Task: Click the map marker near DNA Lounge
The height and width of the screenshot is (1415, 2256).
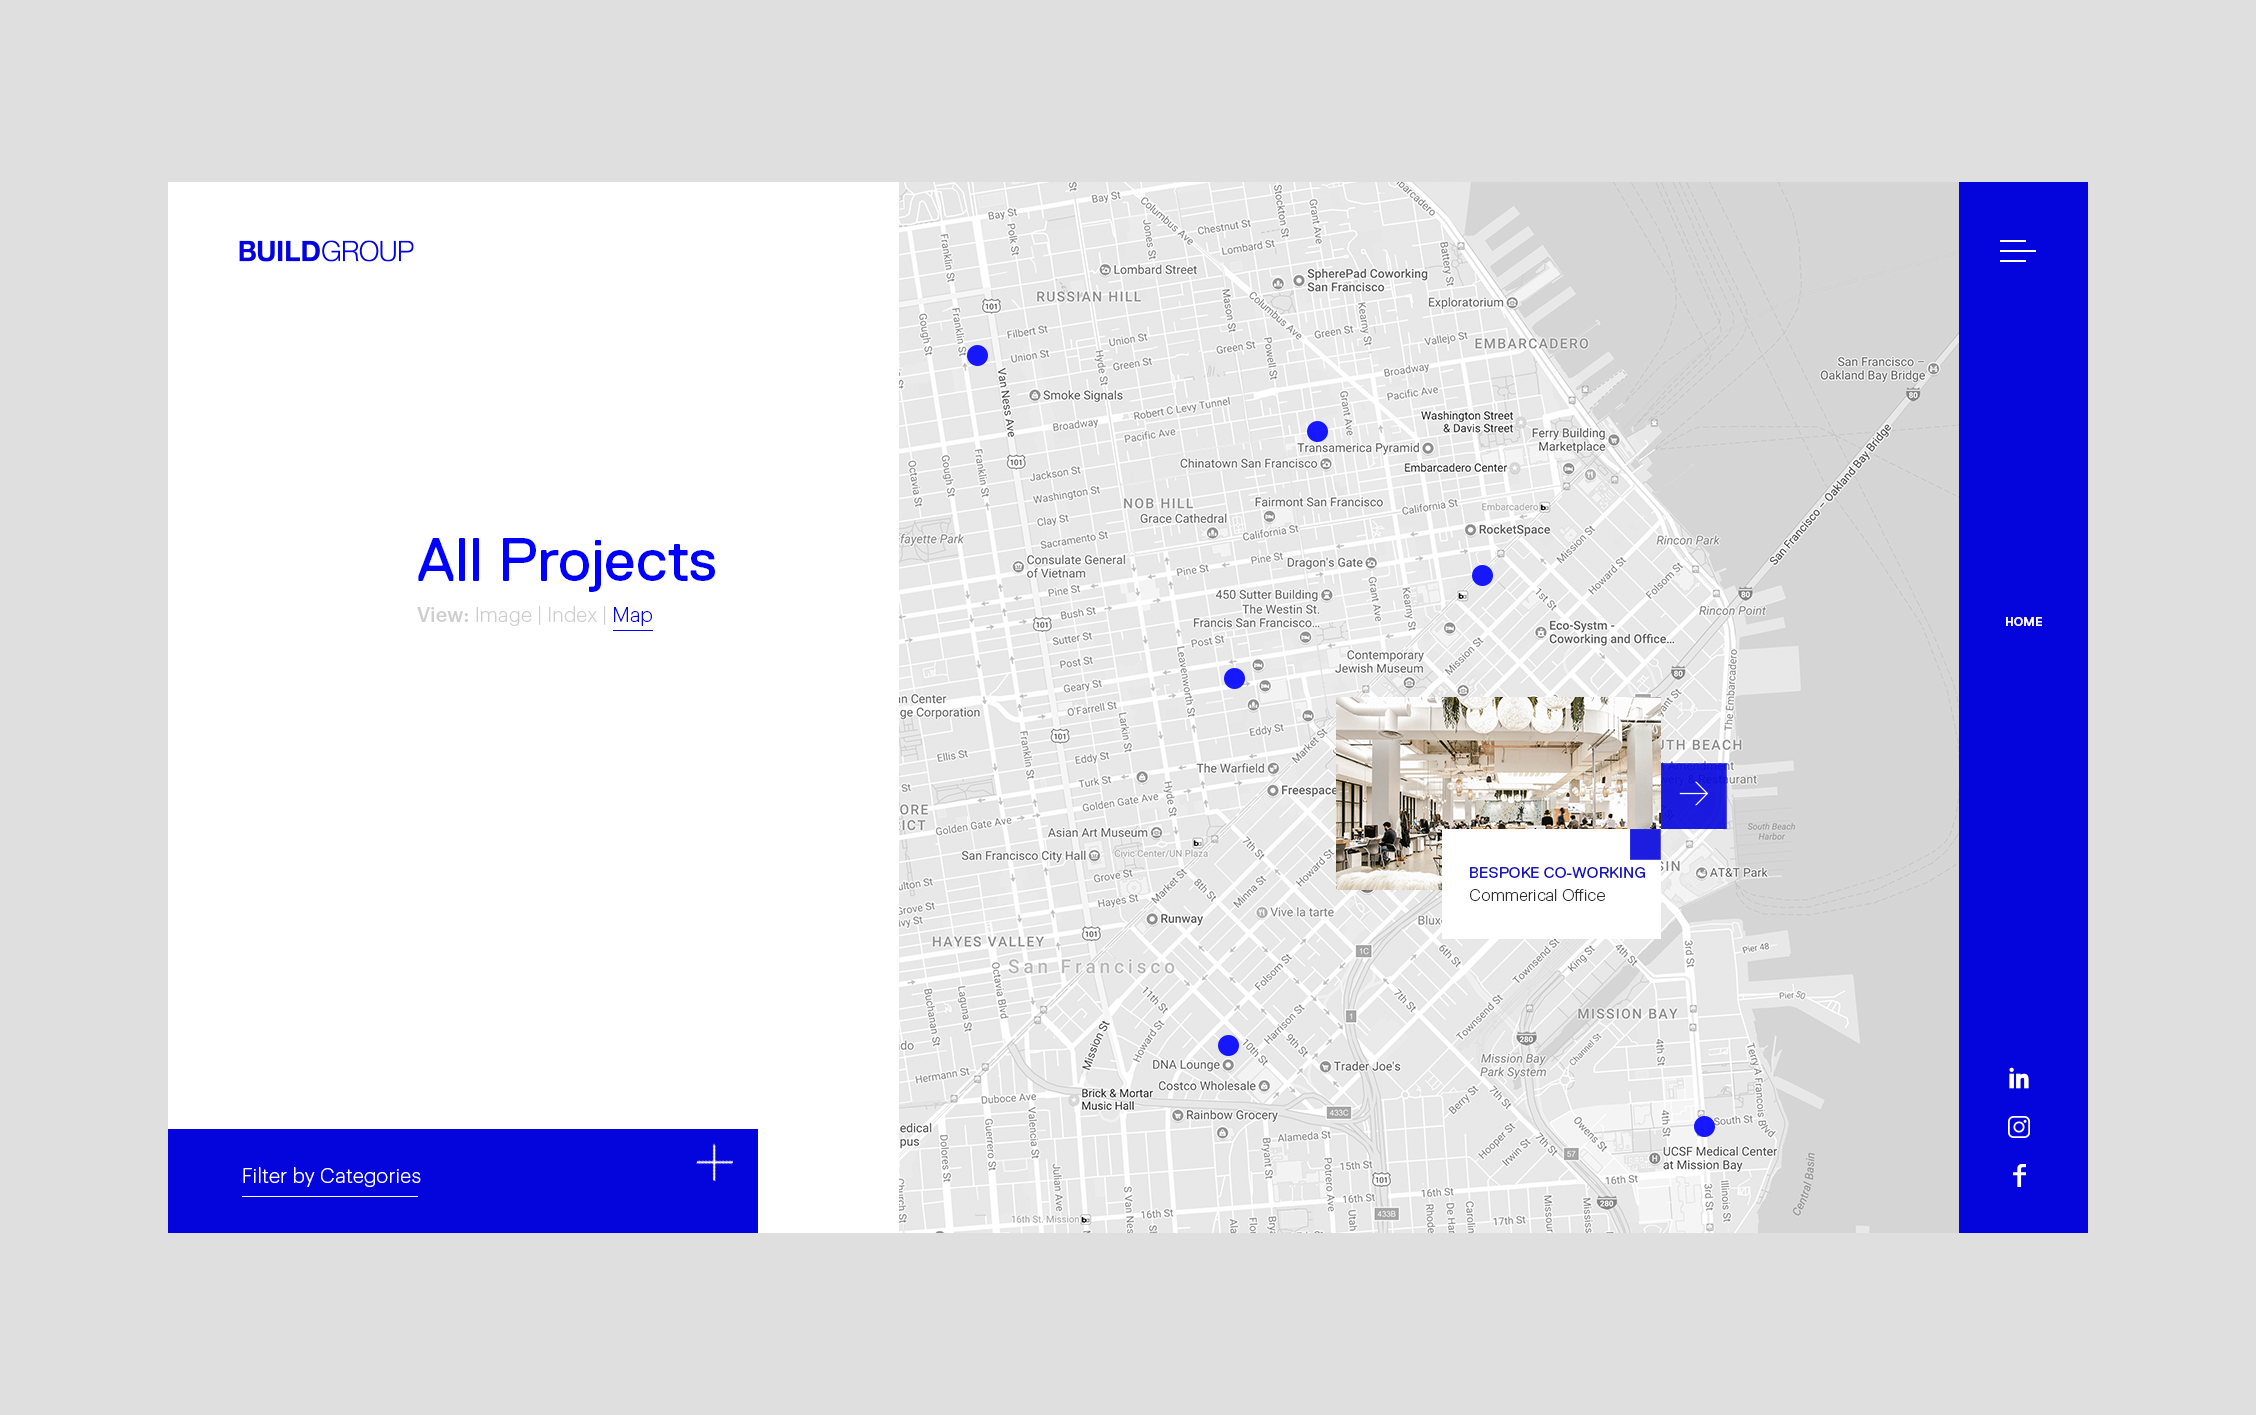Action: pos(1228,1045)
